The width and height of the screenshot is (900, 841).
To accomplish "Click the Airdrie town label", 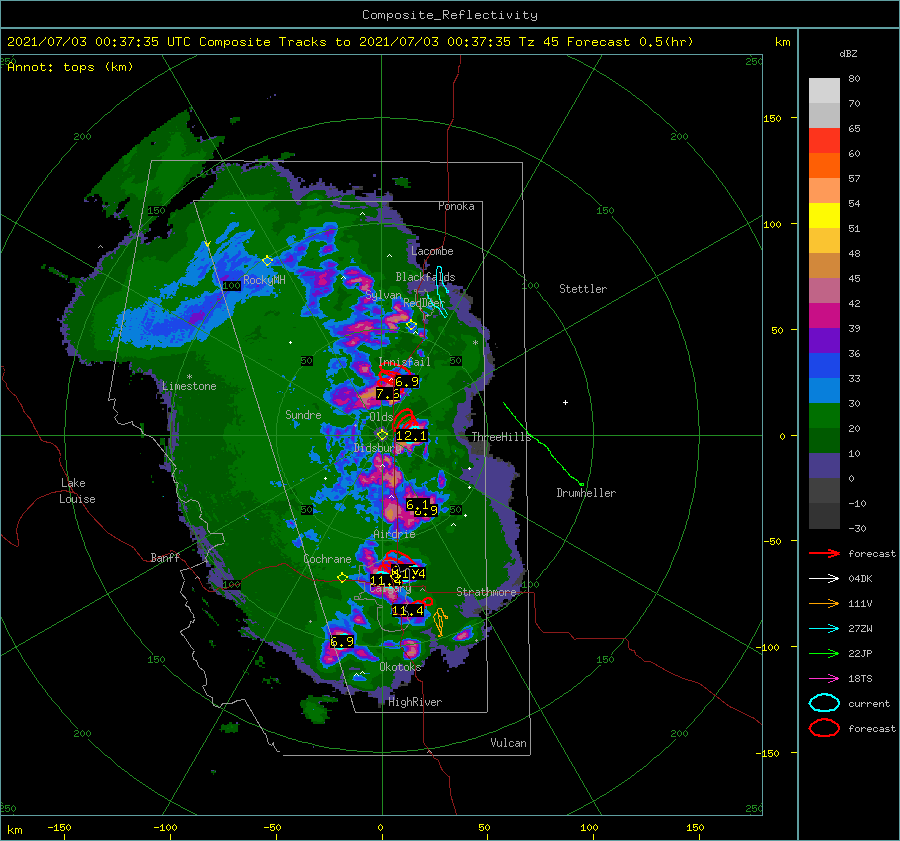I will [394, 534].
